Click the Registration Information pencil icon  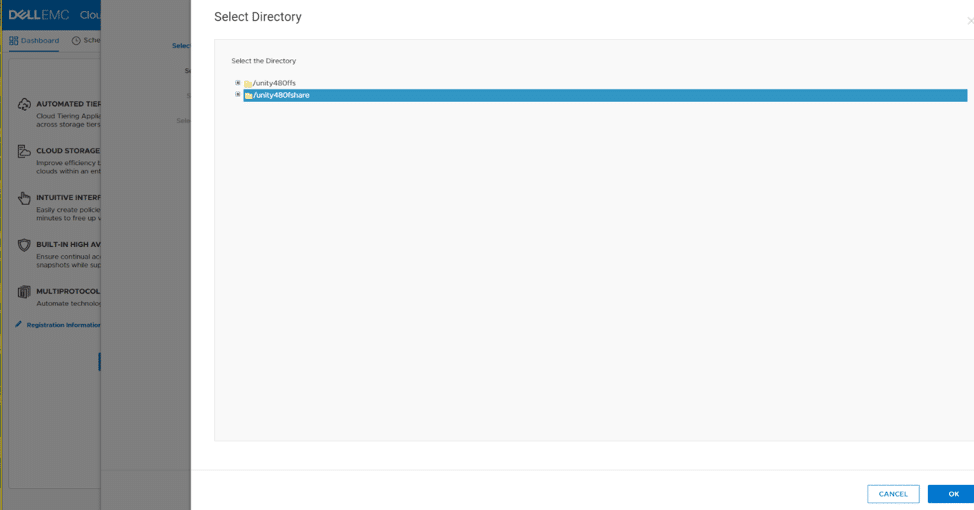(19, 324)
